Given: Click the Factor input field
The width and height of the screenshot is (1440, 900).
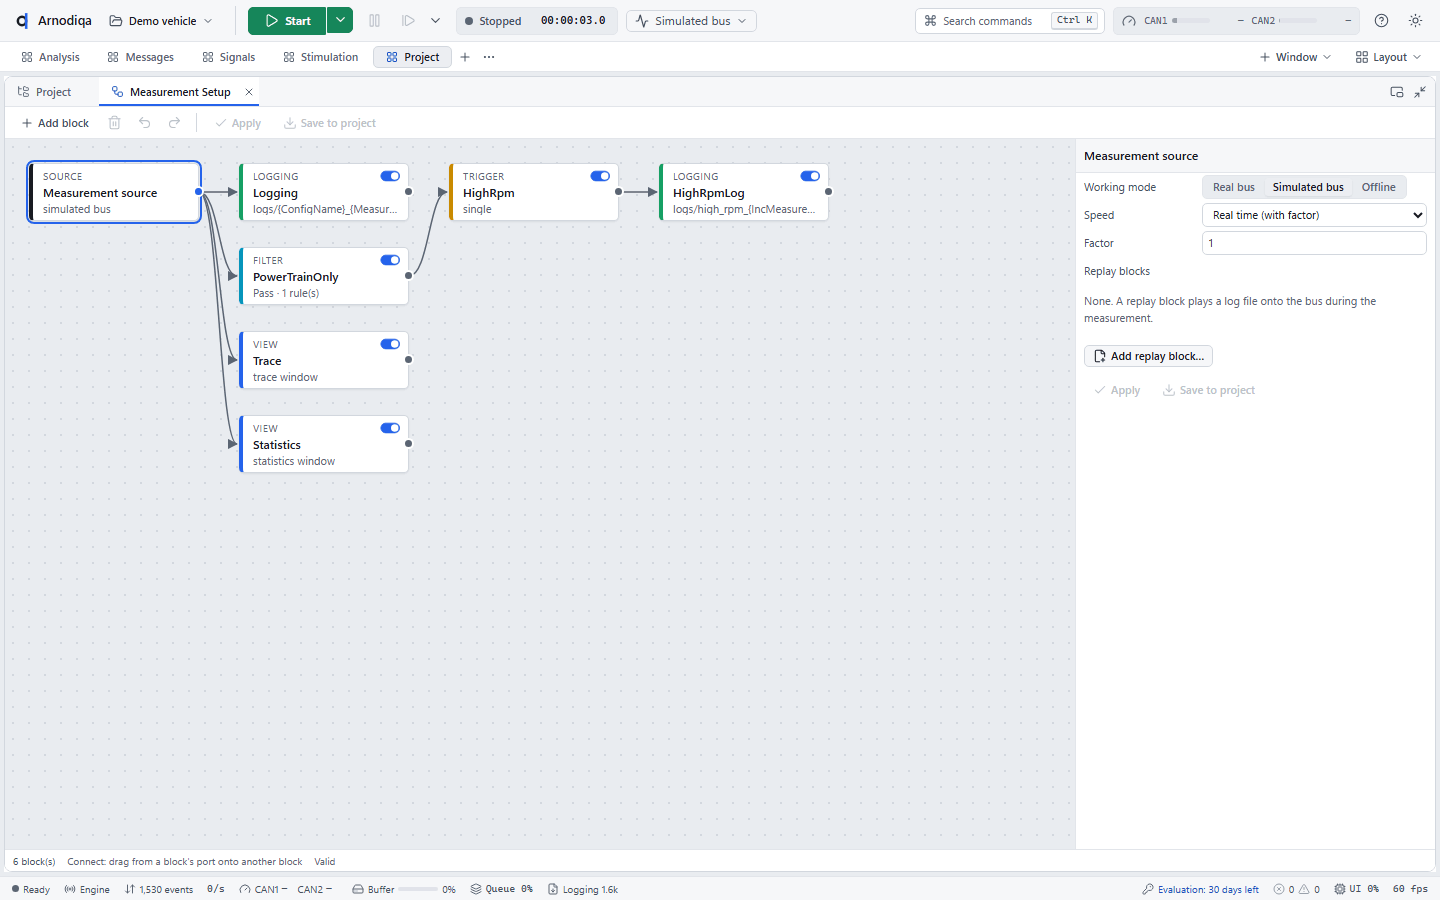Looking at the screenshot, I should pos(1314,243).
